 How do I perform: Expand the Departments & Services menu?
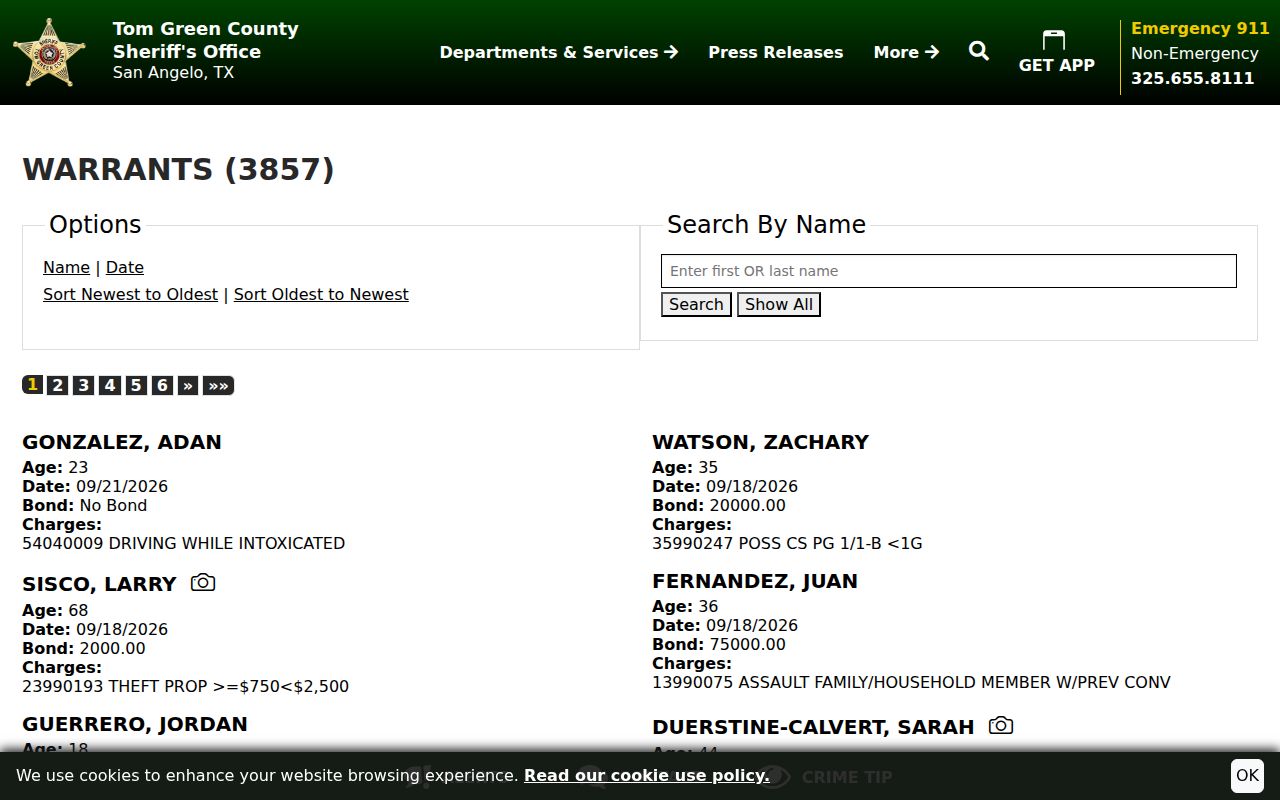(559, 52)
